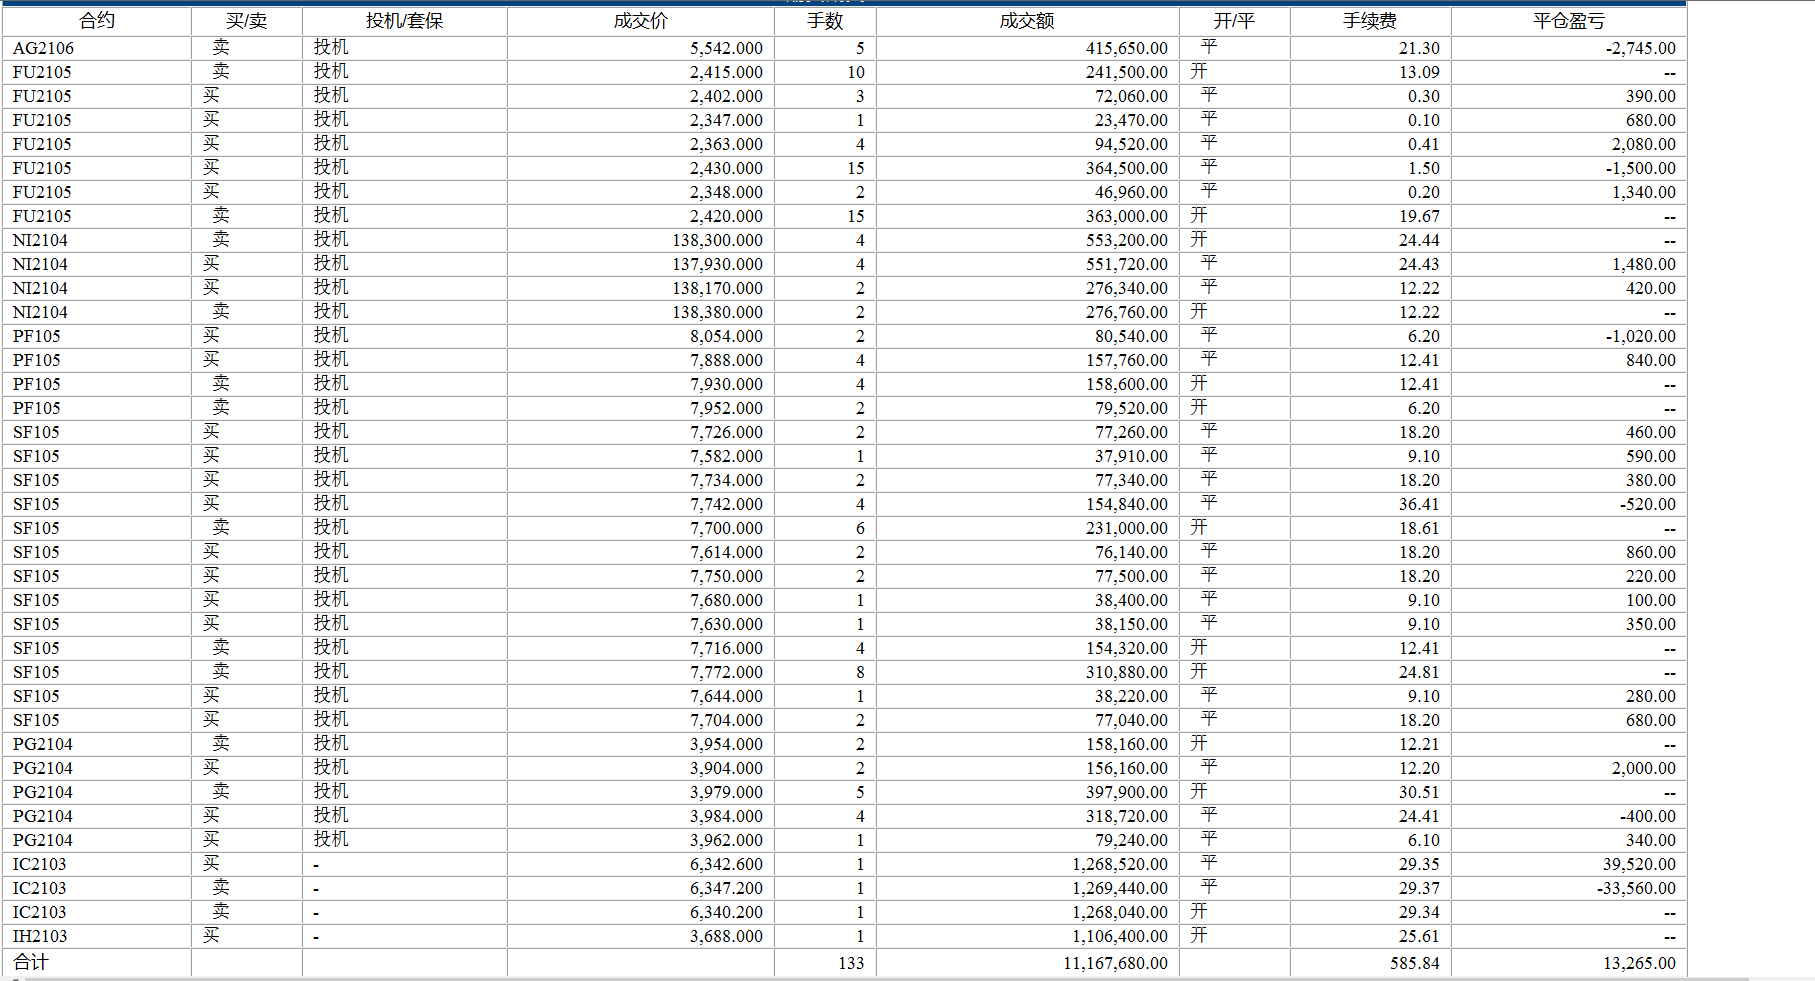
Task: Click the profit value 2,080.00
Action: pos(1644,144)
